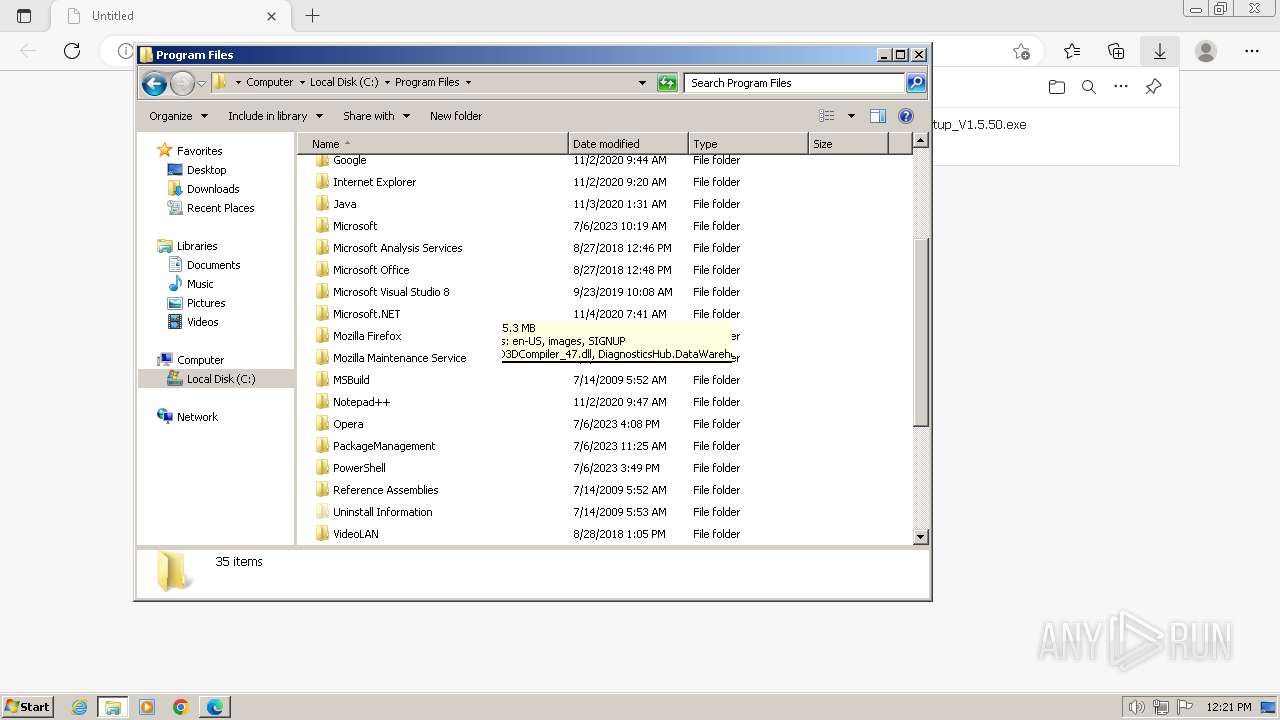Select the Notepad++ folder icon
The image size is (1280, 720).
(x=322, y=402)
